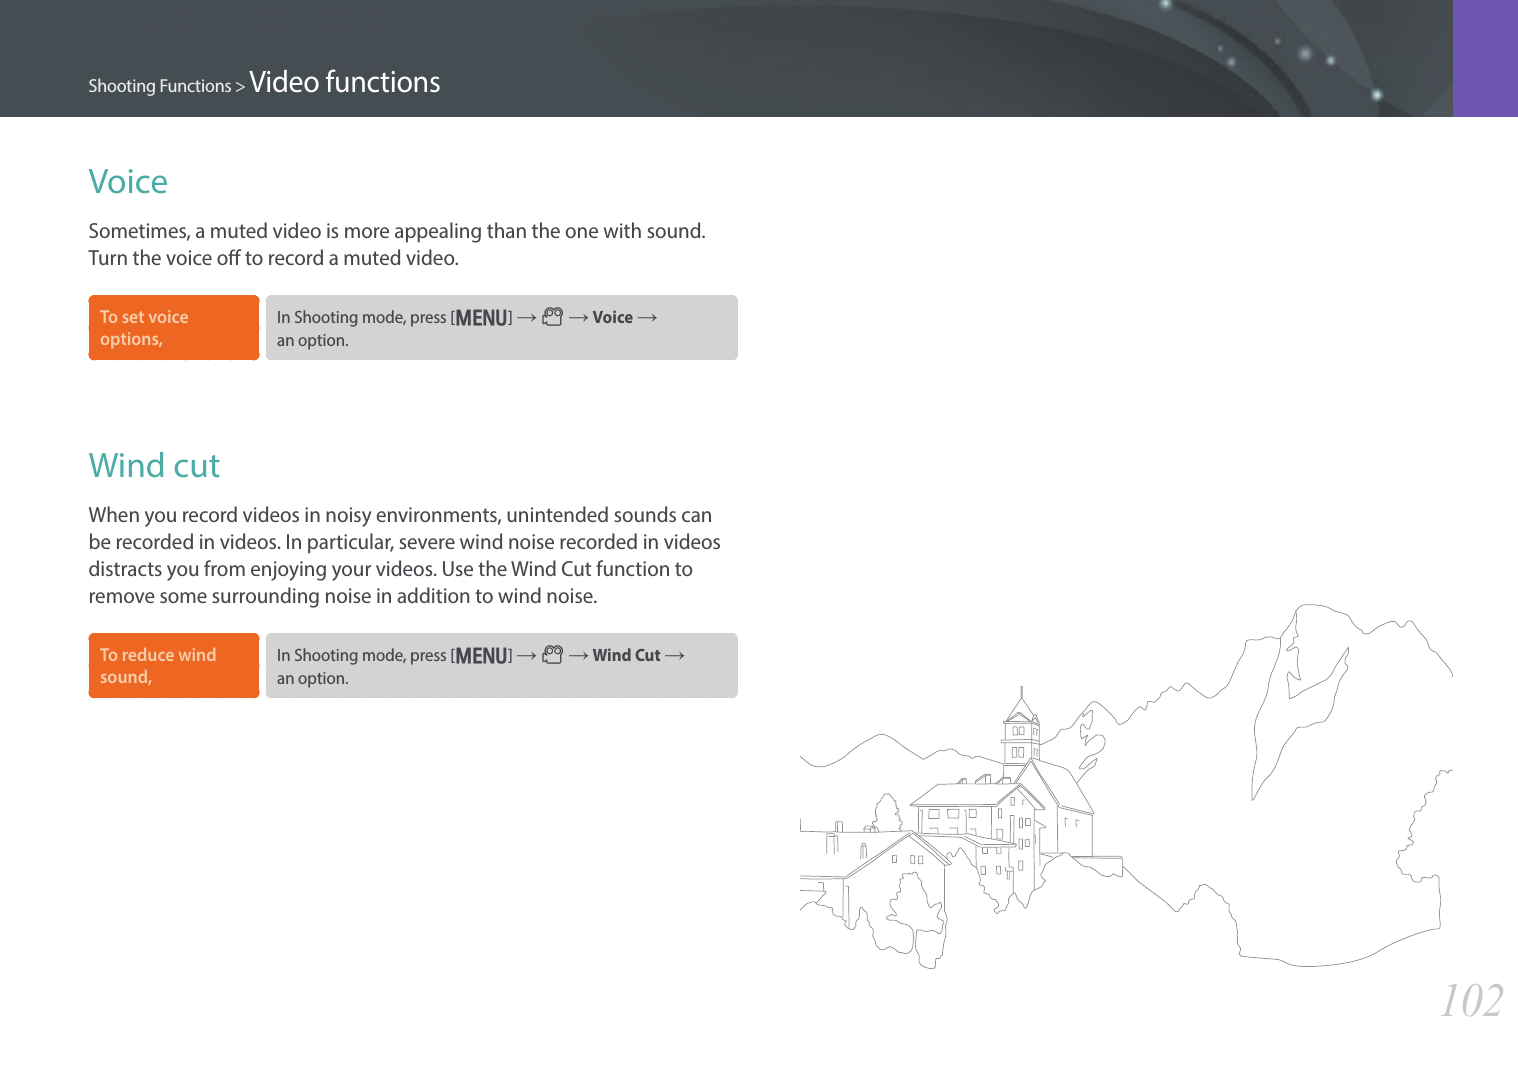The height and width of the screenshot is (1065, 1518).
Task: Click 'Turn the voice off to record' sentence
Action: click(274, 258)
